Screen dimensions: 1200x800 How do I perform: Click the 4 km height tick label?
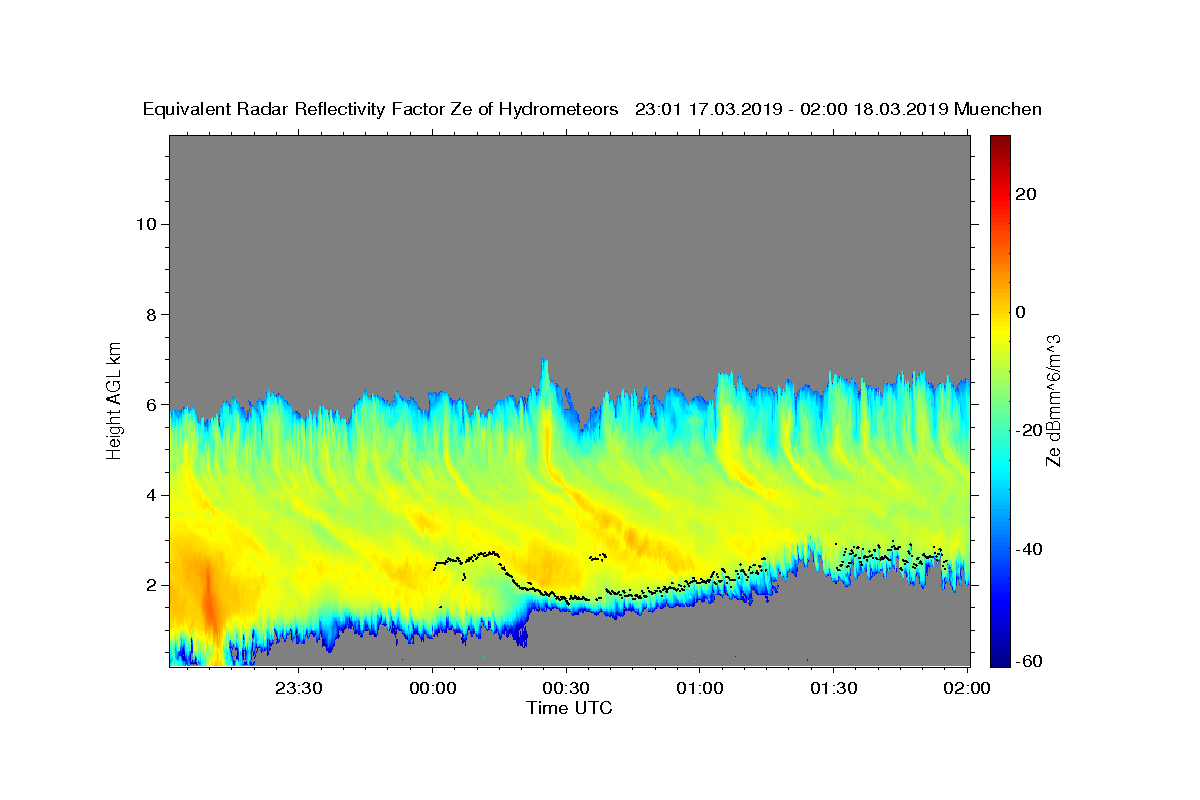point(152,495)
